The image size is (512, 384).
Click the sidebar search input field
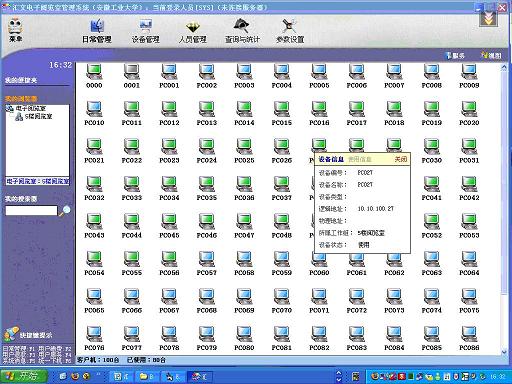click(31, 211)
